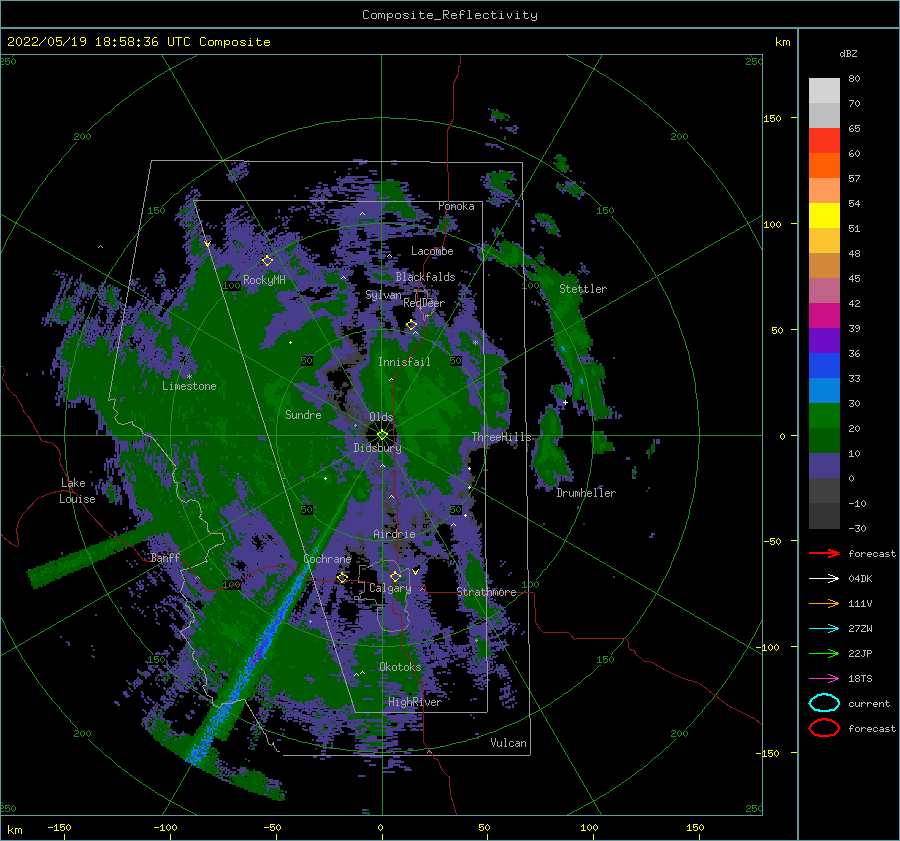This screenshot has width=900, height=841.
Task: Click the Vulcan label
Action: coord(509,743)
